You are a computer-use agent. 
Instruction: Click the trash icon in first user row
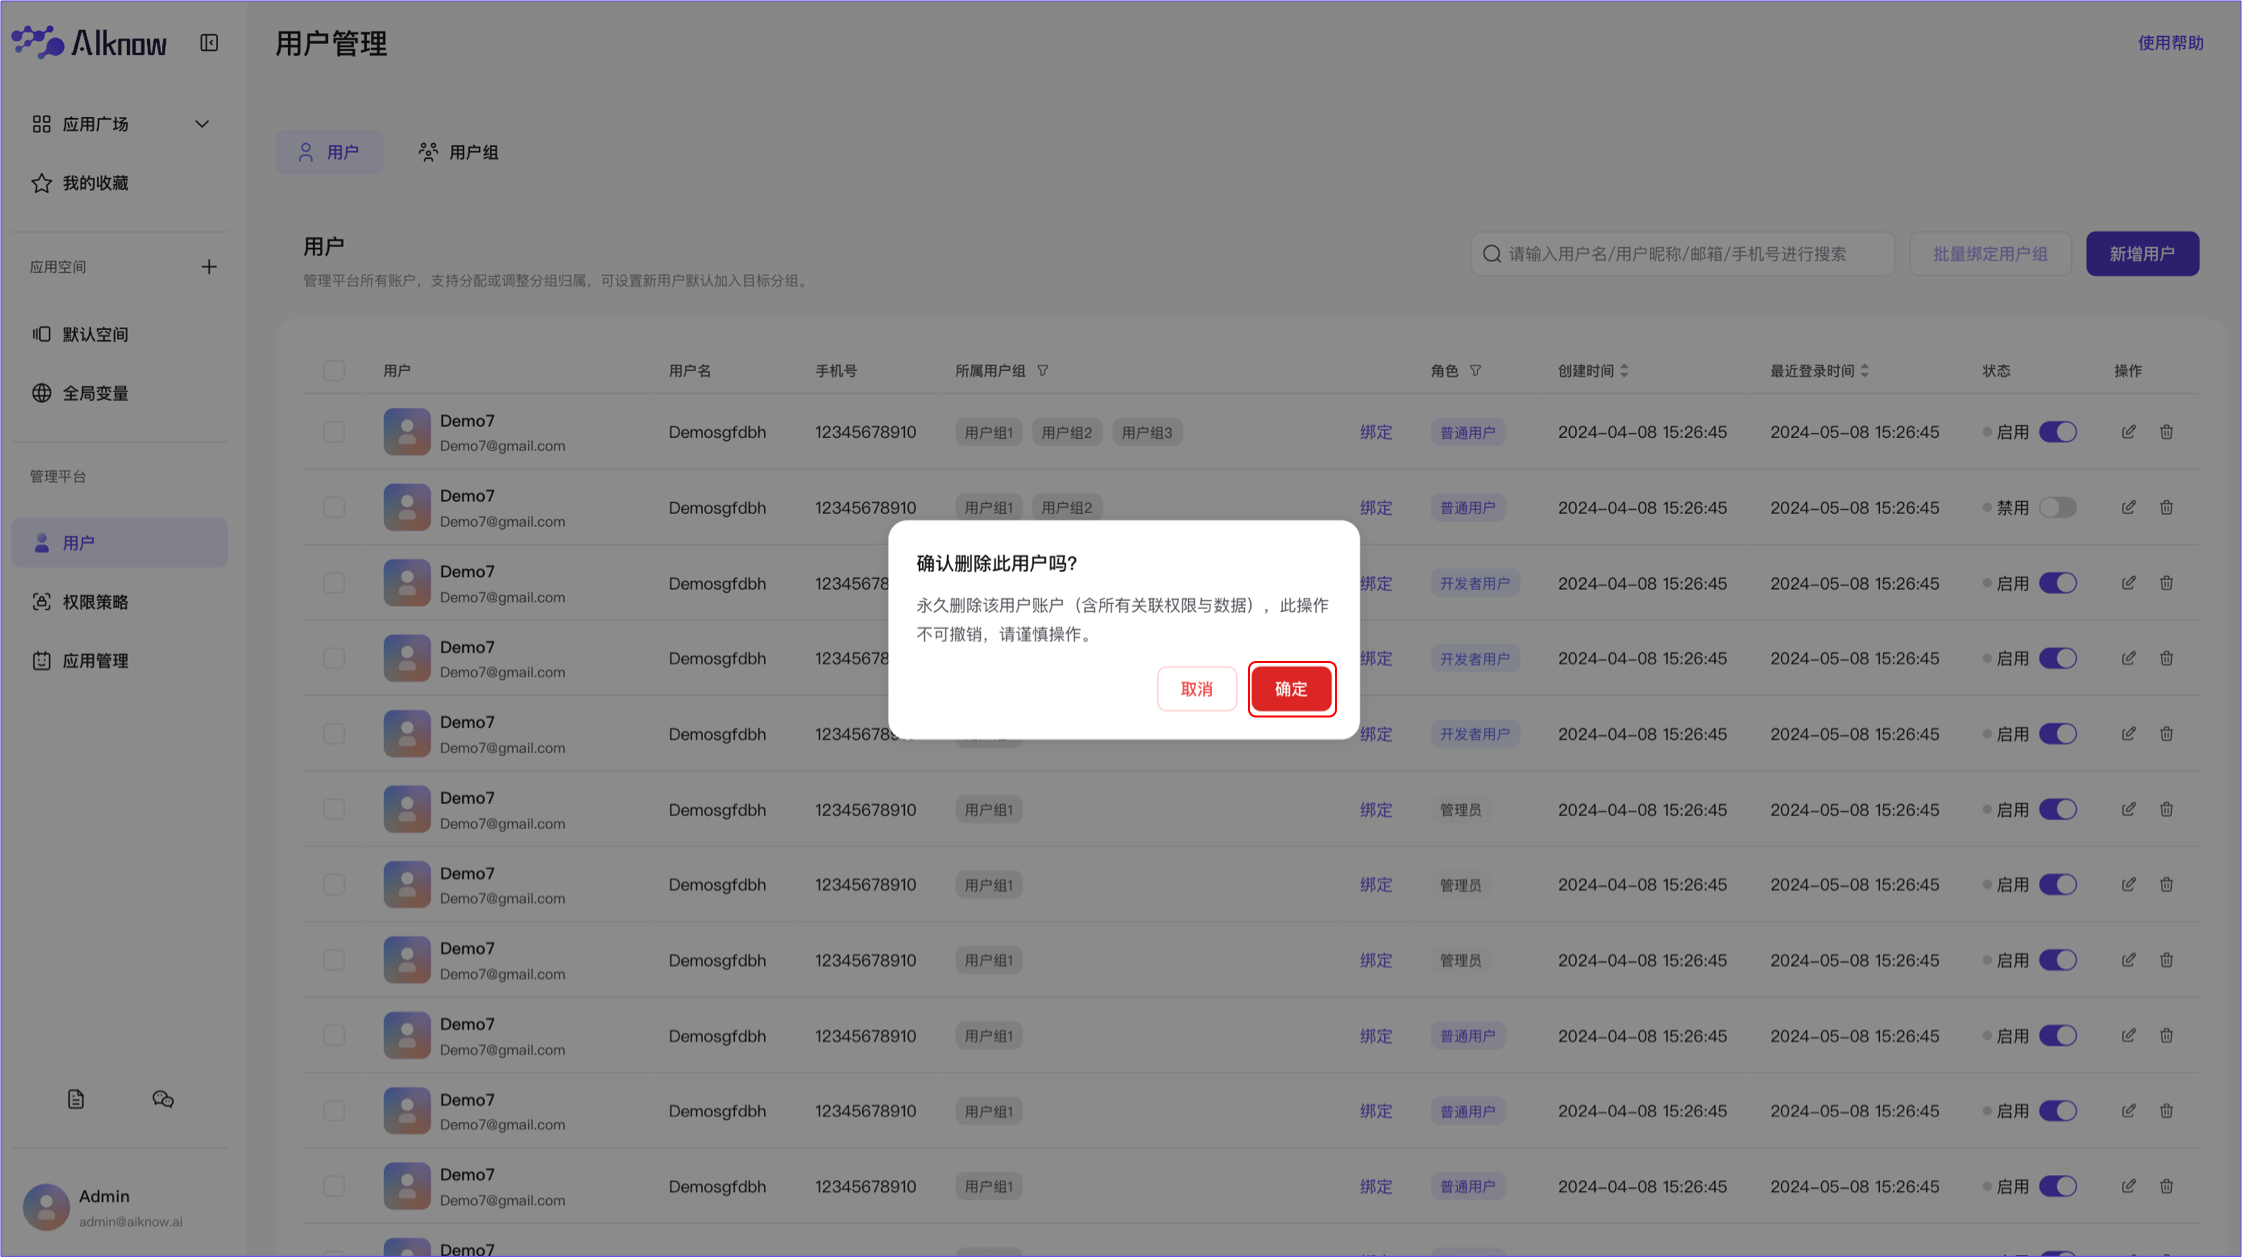click(2166, 432)
